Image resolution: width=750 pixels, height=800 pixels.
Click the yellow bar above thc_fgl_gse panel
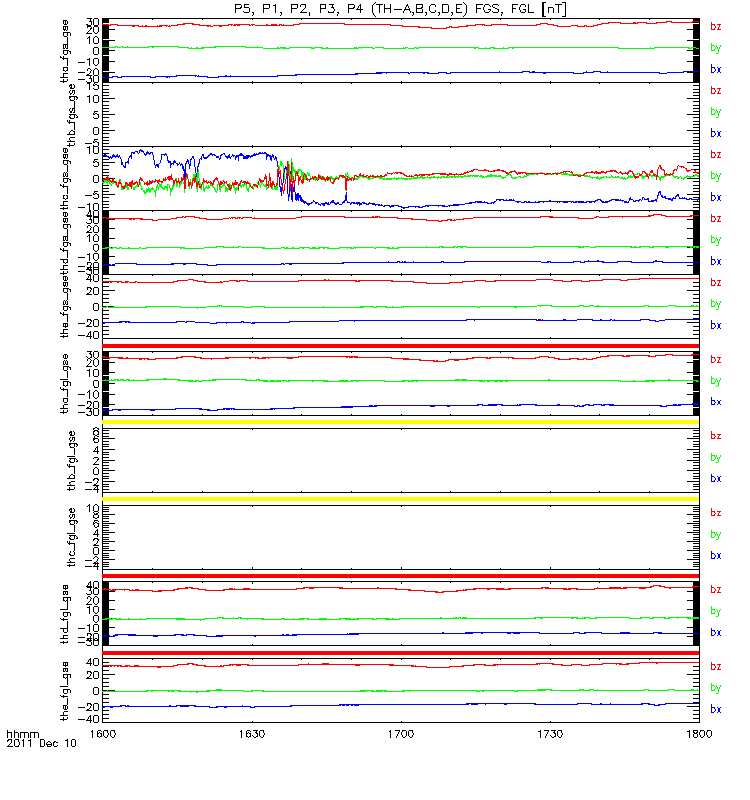(401, 499)
